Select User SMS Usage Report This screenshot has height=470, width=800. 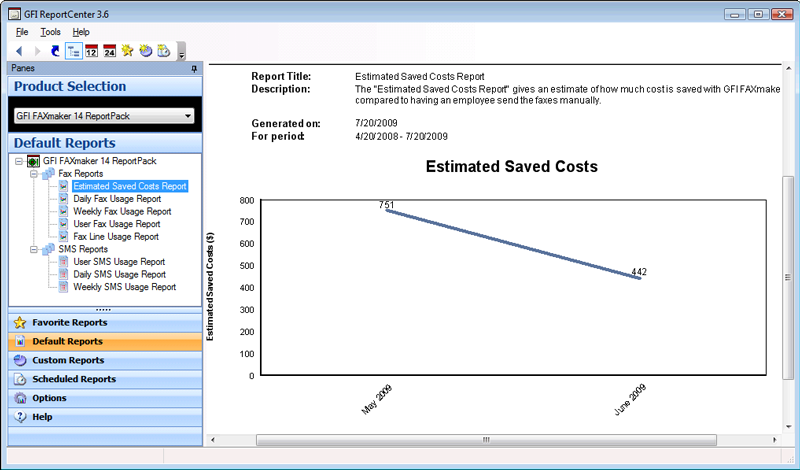click(x=119, y=262)
